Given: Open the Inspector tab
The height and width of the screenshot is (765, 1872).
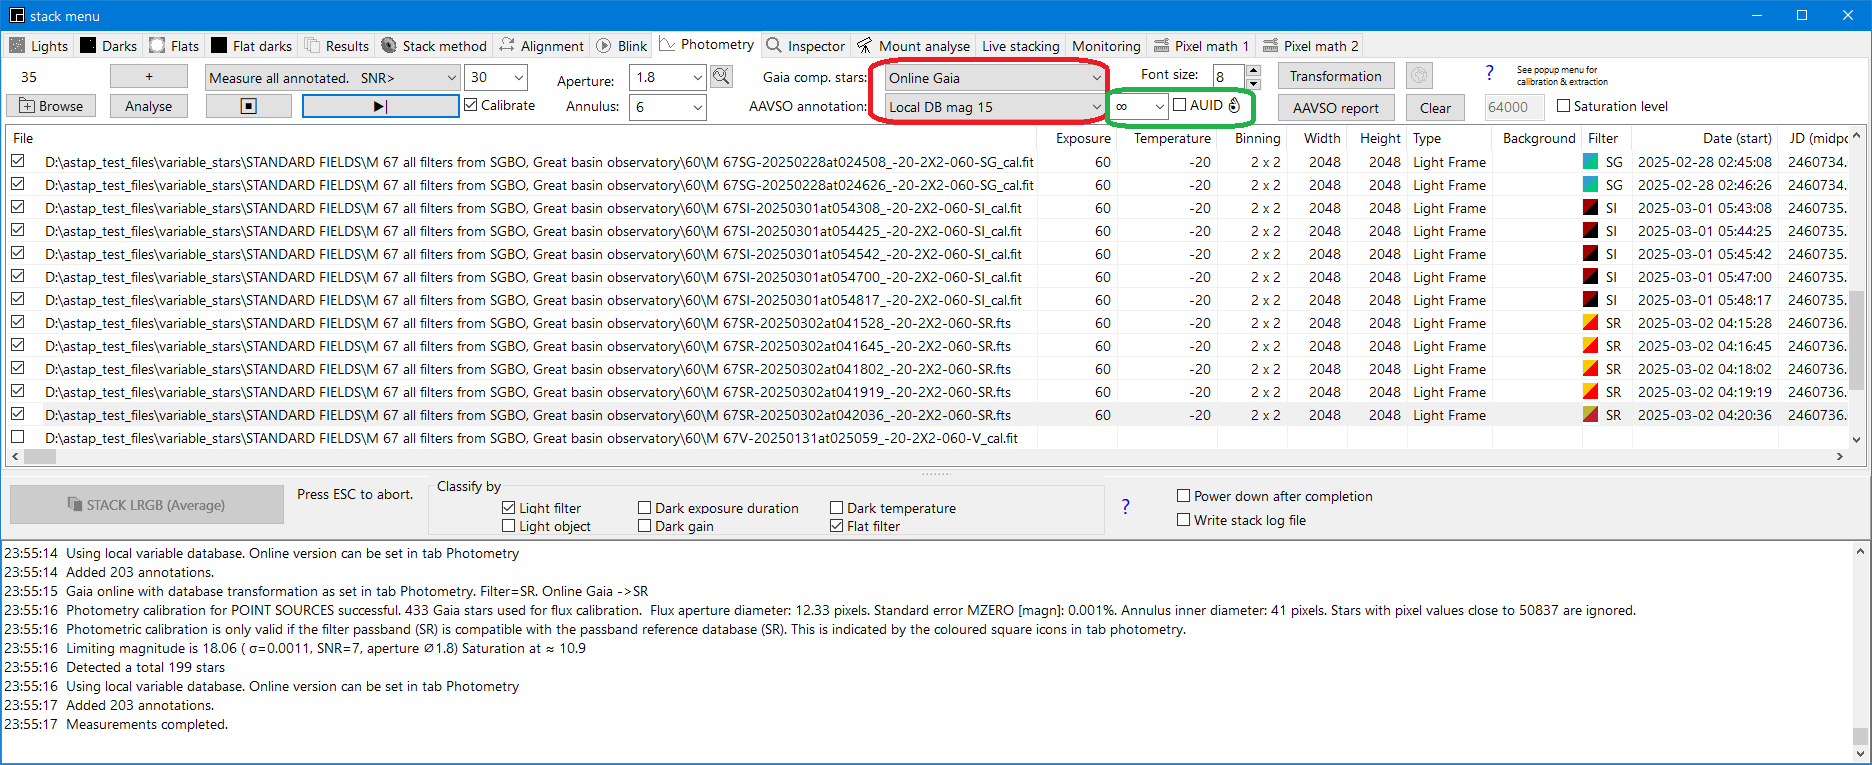Looking at the screenshot, I should coord(806,46).
